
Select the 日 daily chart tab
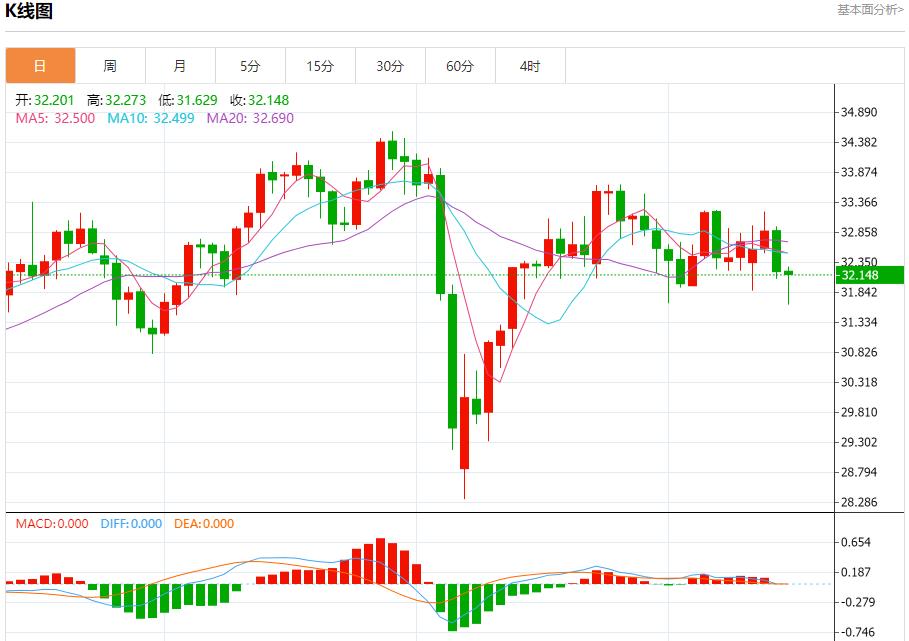click(40, 66)
